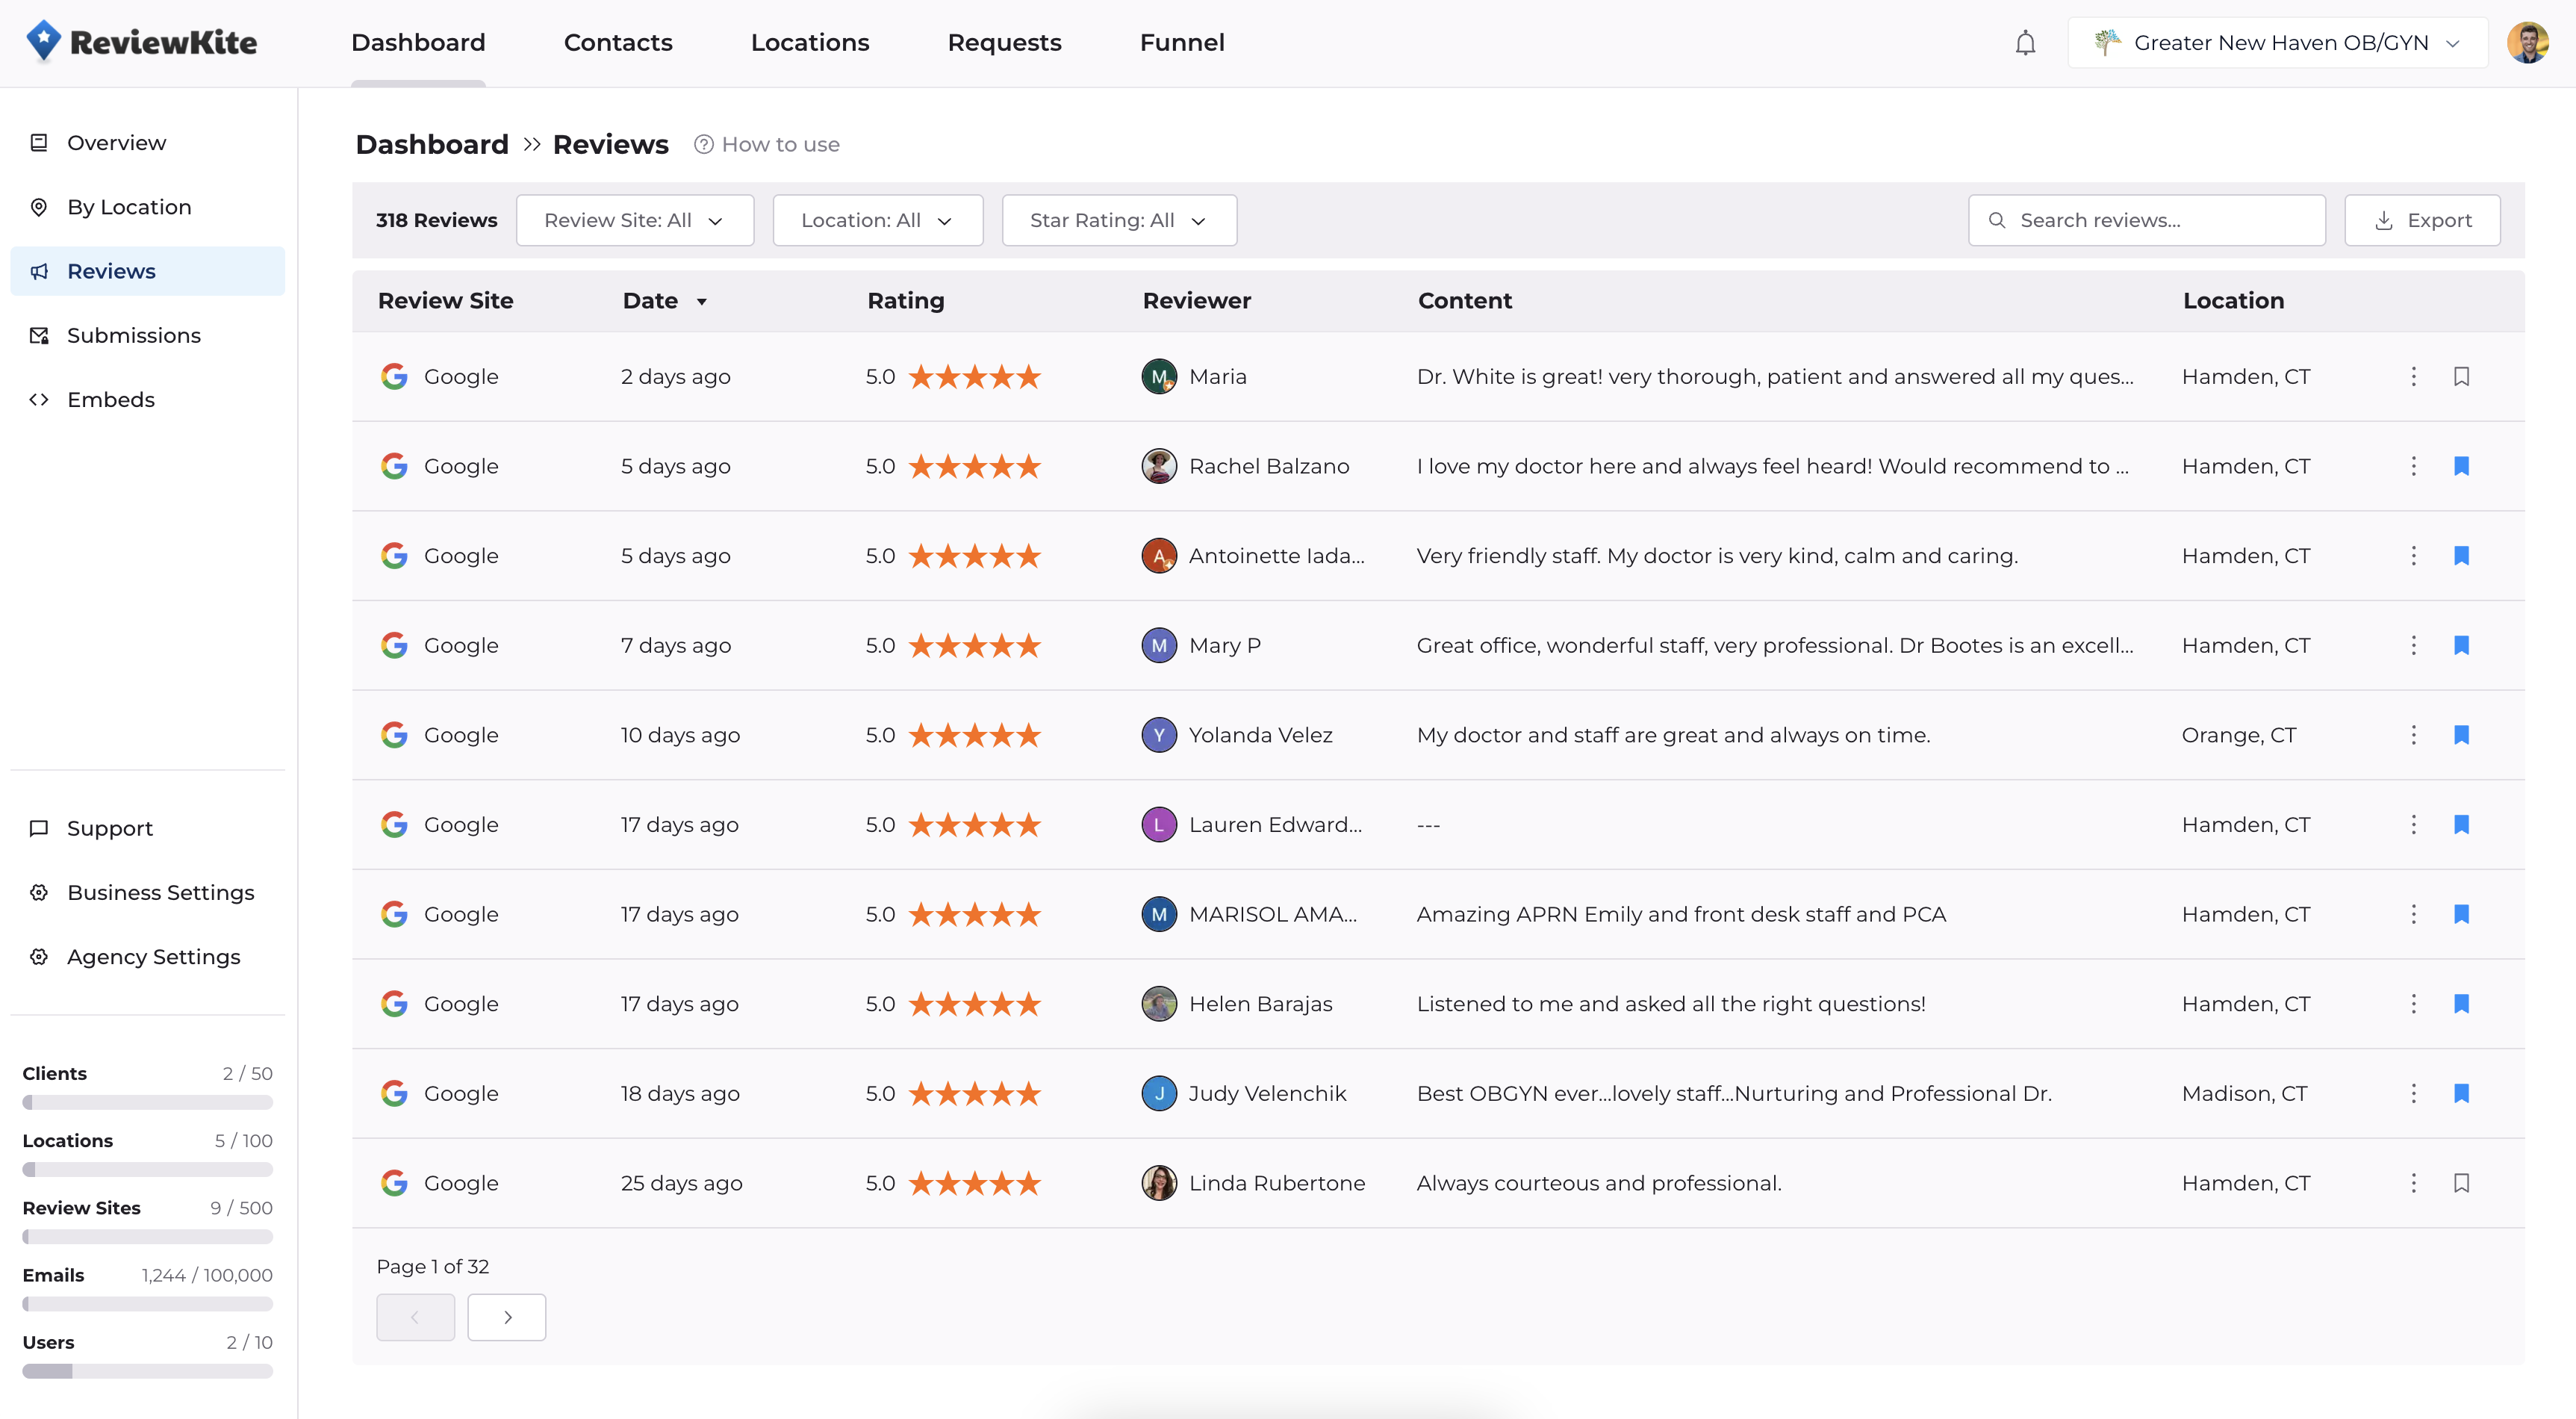
Task: Open the three-dot menu for Judy Velenchik's review
Action: pos(2413,1093)
